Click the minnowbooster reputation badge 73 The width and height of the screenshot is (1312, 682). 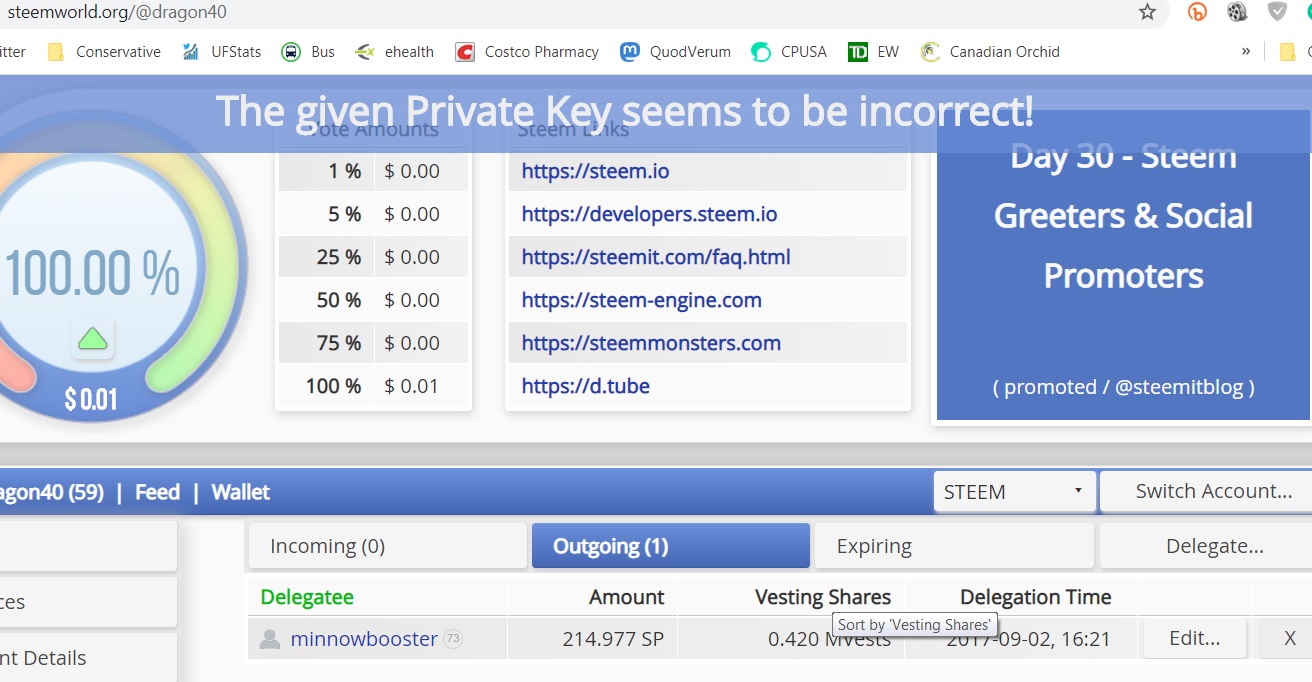[453, 639]
